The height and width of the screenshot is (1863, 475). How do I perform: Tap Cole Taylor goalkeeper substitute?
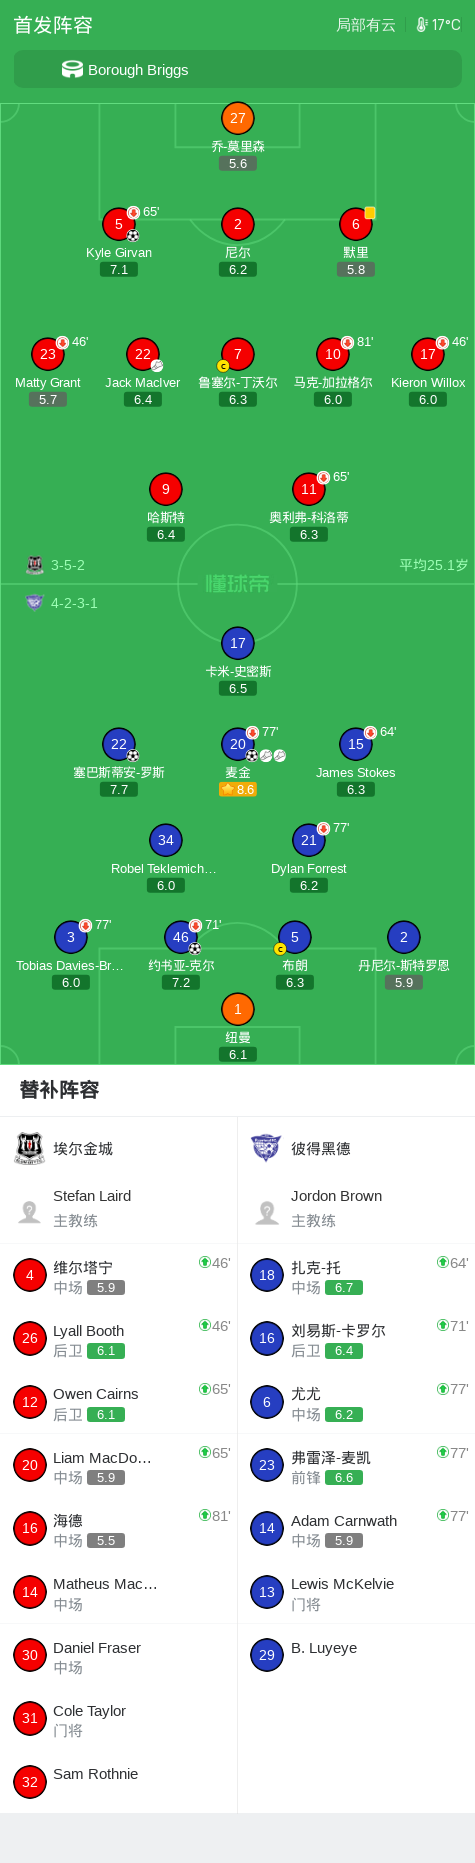pyautogui.click(x=119, y=1719)
